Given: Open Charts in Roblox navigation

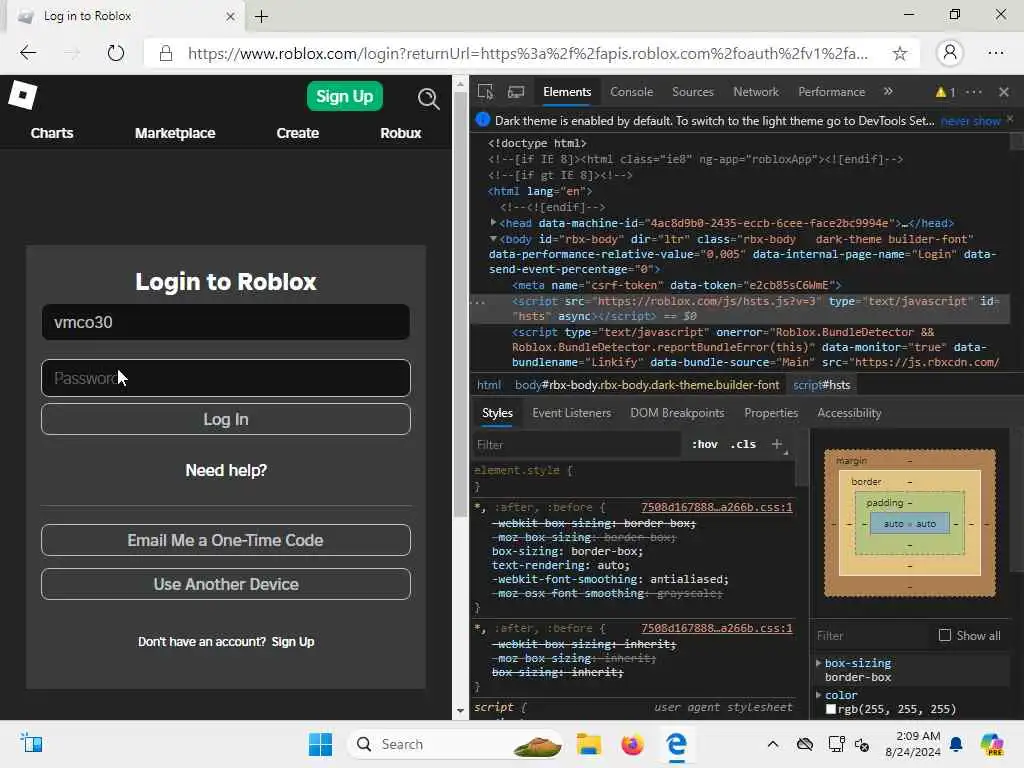Looking at the screenshot, I should point(52,133).
